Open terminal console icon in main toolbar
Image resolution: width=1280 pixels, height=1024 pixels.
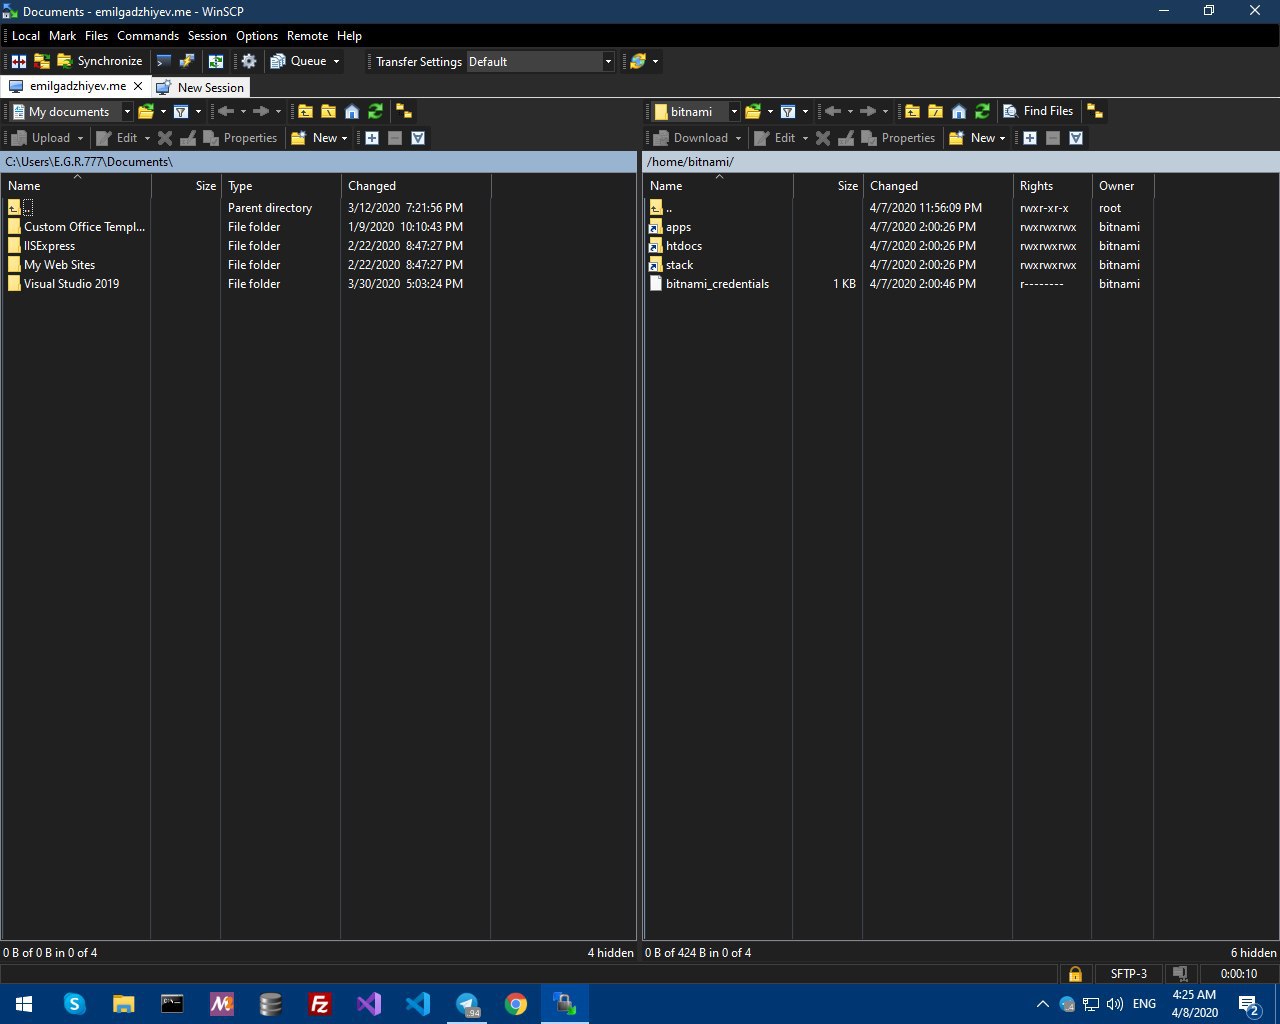pos(164,61)
